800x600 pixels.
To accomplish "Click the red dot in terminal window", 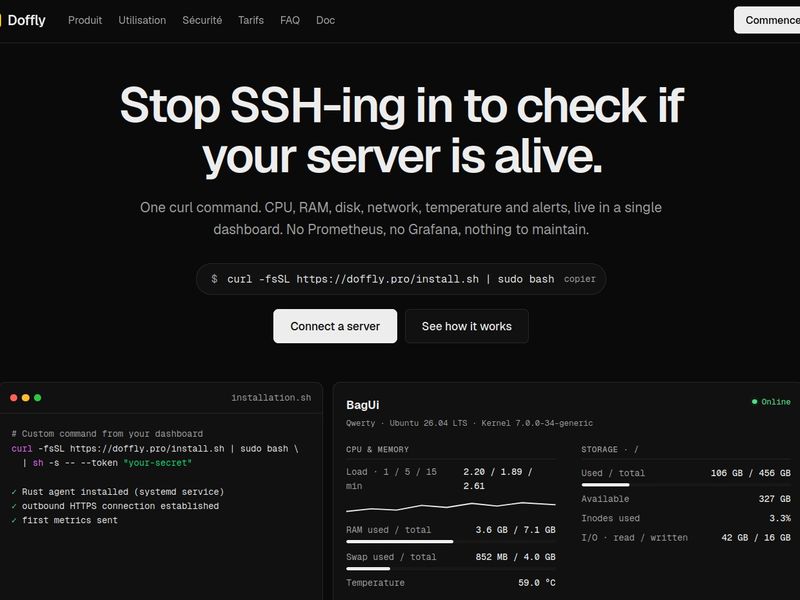I will pyautogui.click(x=14, y=397).
